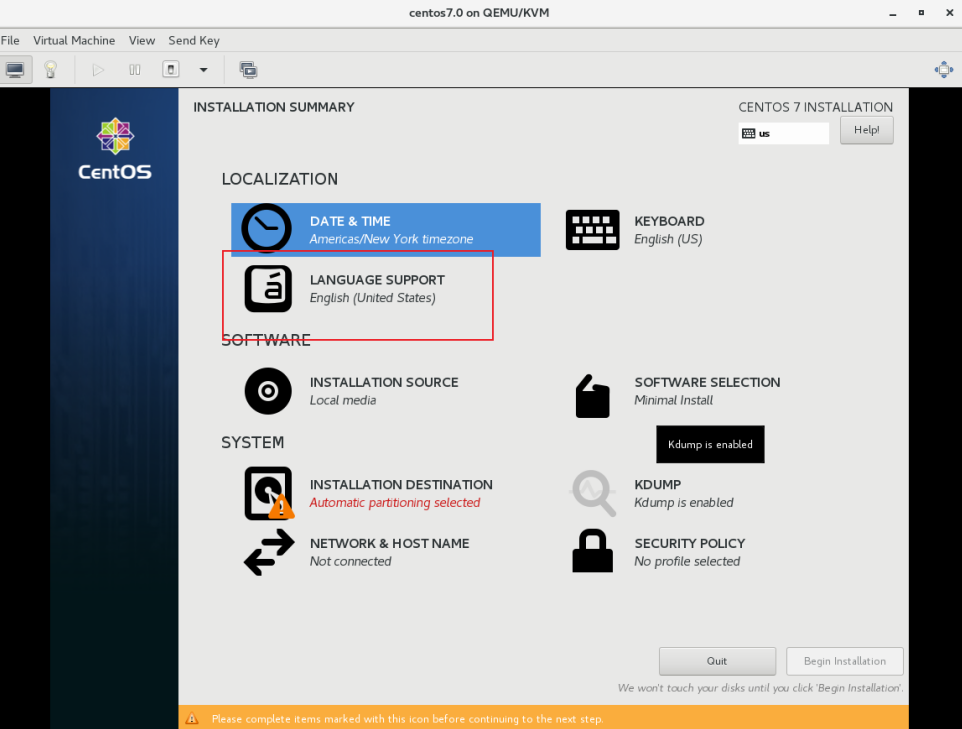Show the graphical console monitor view
The image size is (962, 729).
click(x=15, y=70)
